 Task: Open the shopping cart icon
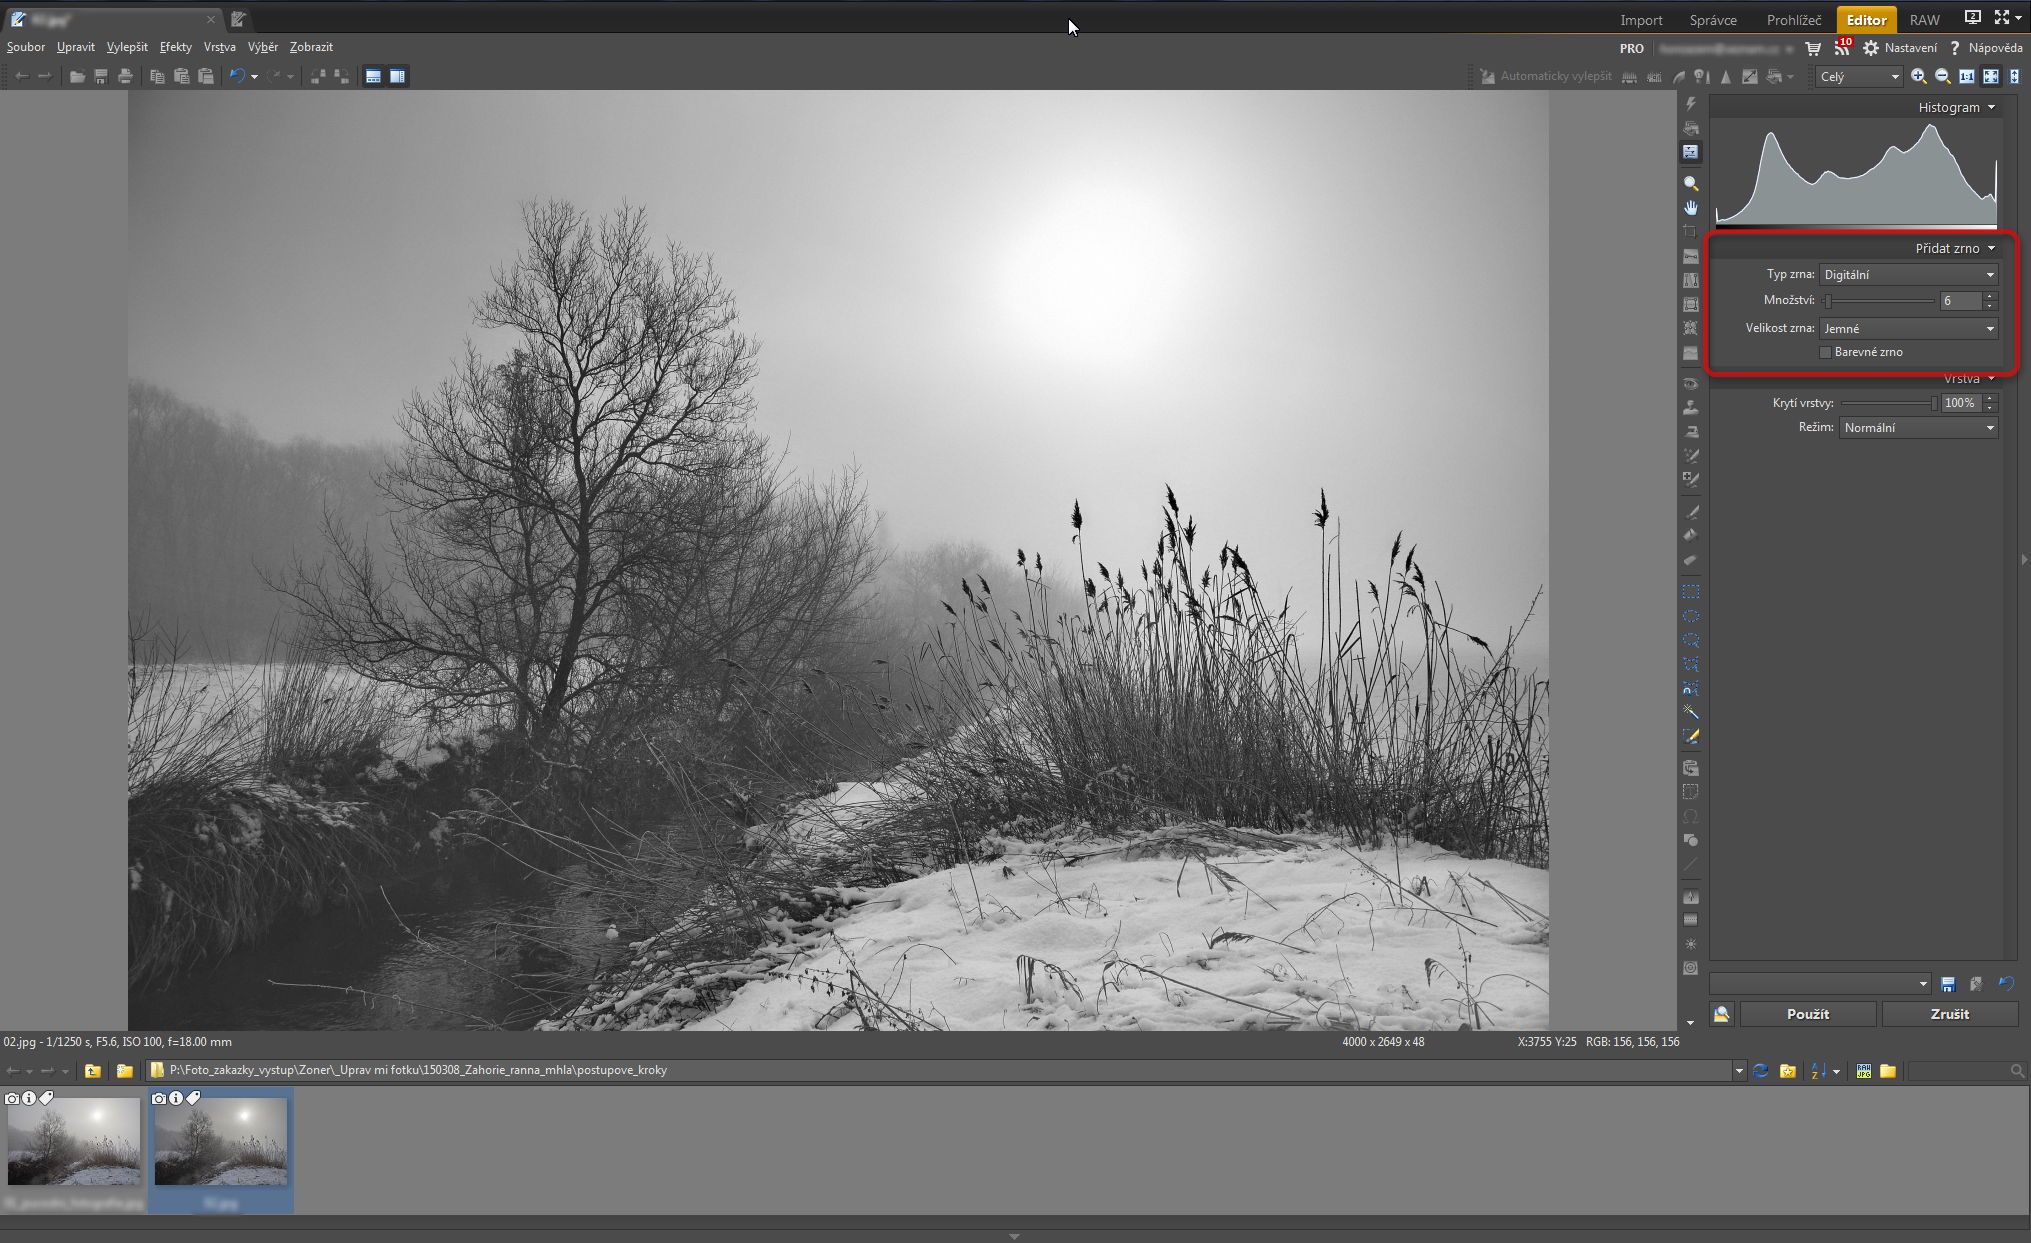pos(1813,48)
